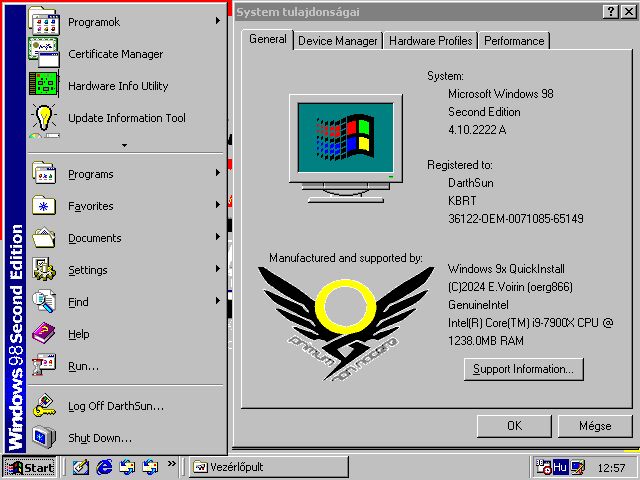Expand the Documents submenu arrow
Viewport: 640px width, 480px height.
[218, 237]
